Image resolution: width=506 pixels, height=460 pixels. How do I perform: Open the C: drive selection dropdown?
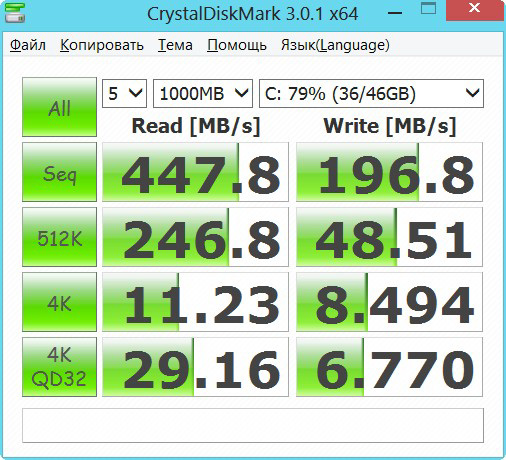point(371,94)
